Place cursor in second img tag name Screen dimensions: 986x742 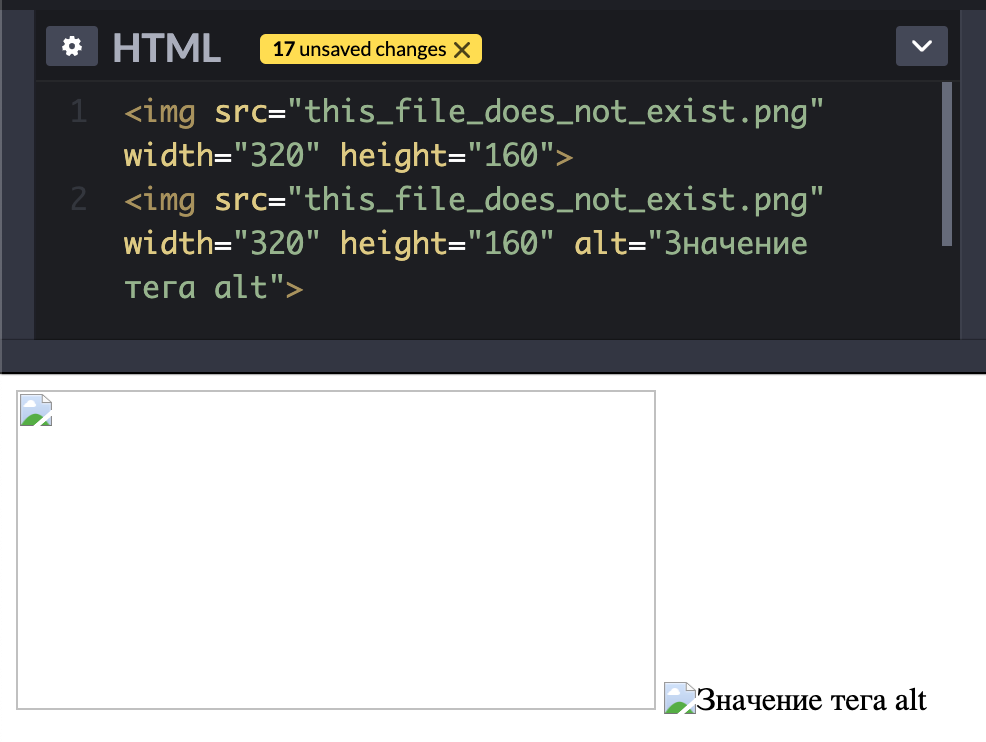[x=169, y=200]
